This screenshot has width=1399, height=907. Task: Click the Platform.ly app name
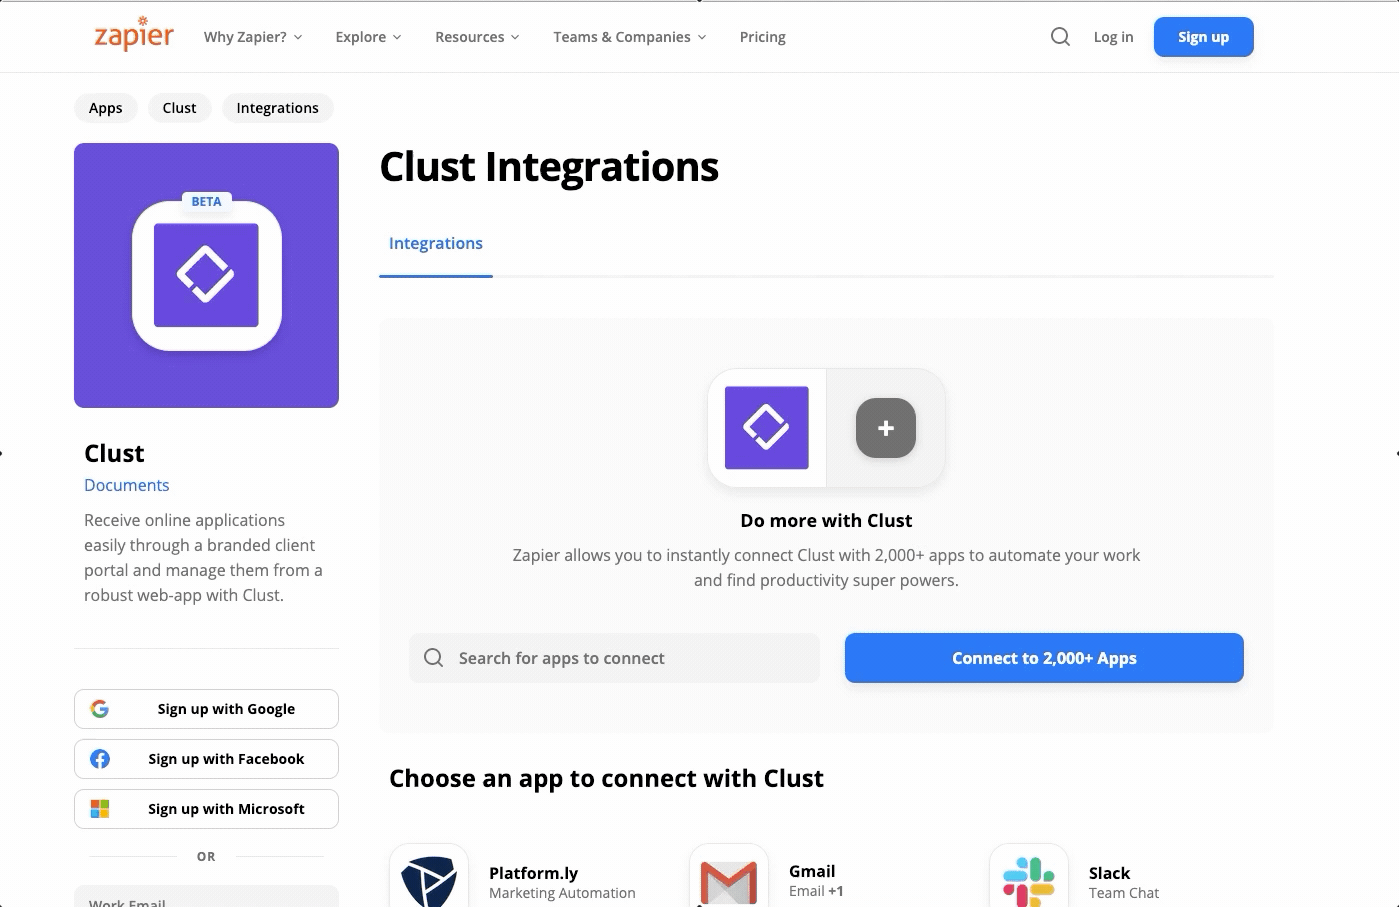(534, 873)
